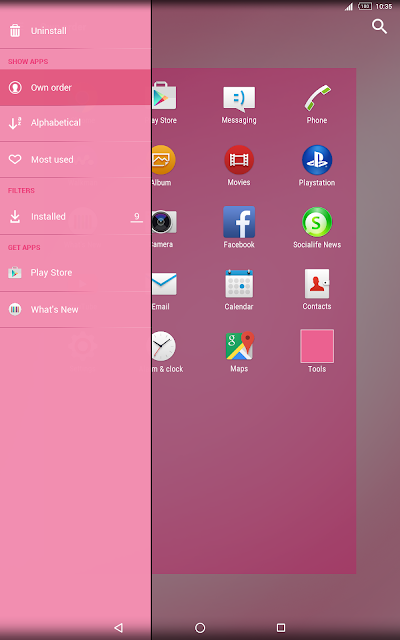
Task: Tap the Playstation label text
Action: tap(317, 182)
